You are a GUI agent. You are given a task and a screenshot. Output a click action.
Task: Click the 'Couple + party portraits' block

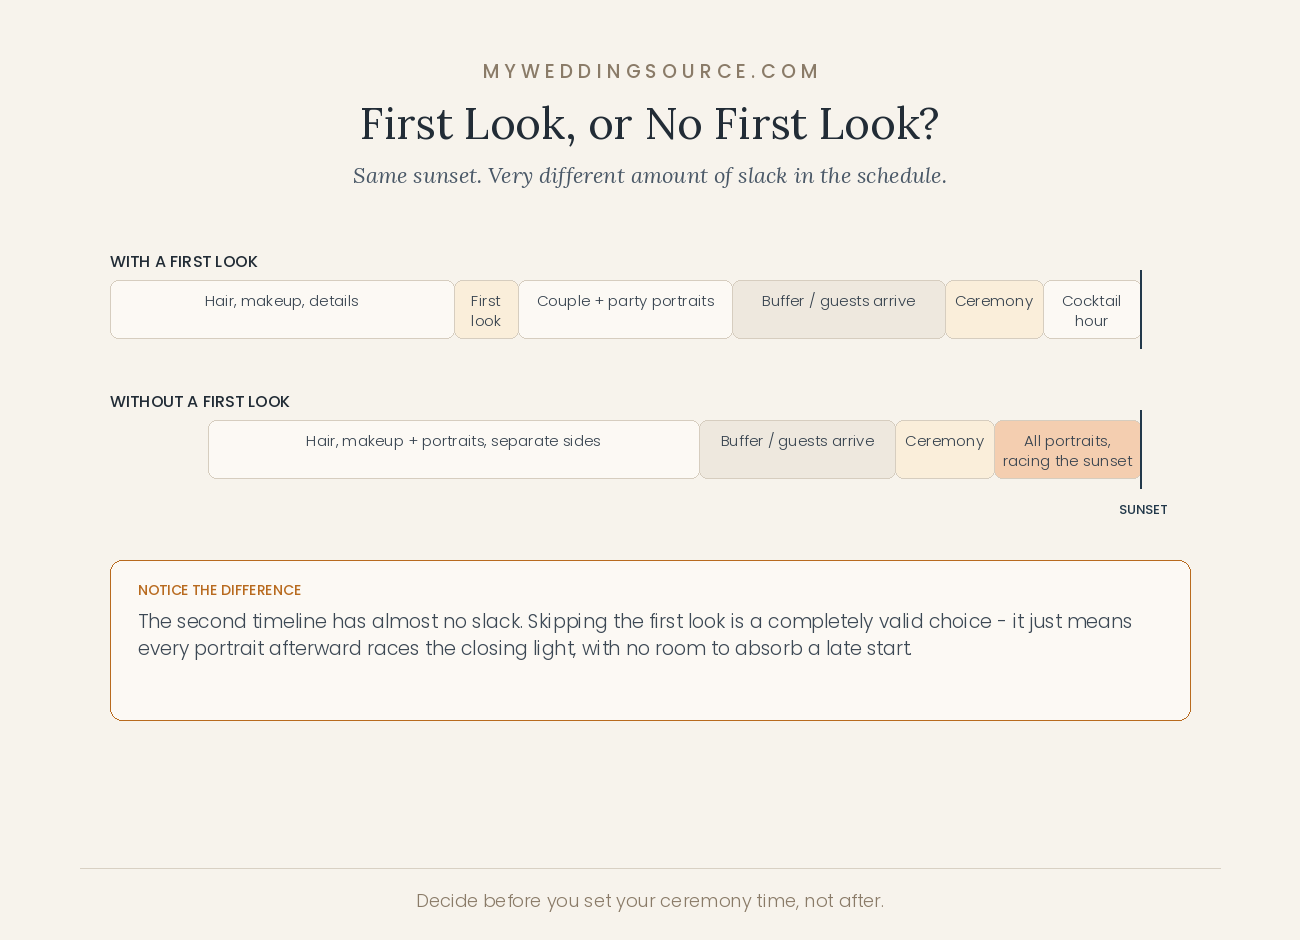pyautogui.click(x=626, y=310)
